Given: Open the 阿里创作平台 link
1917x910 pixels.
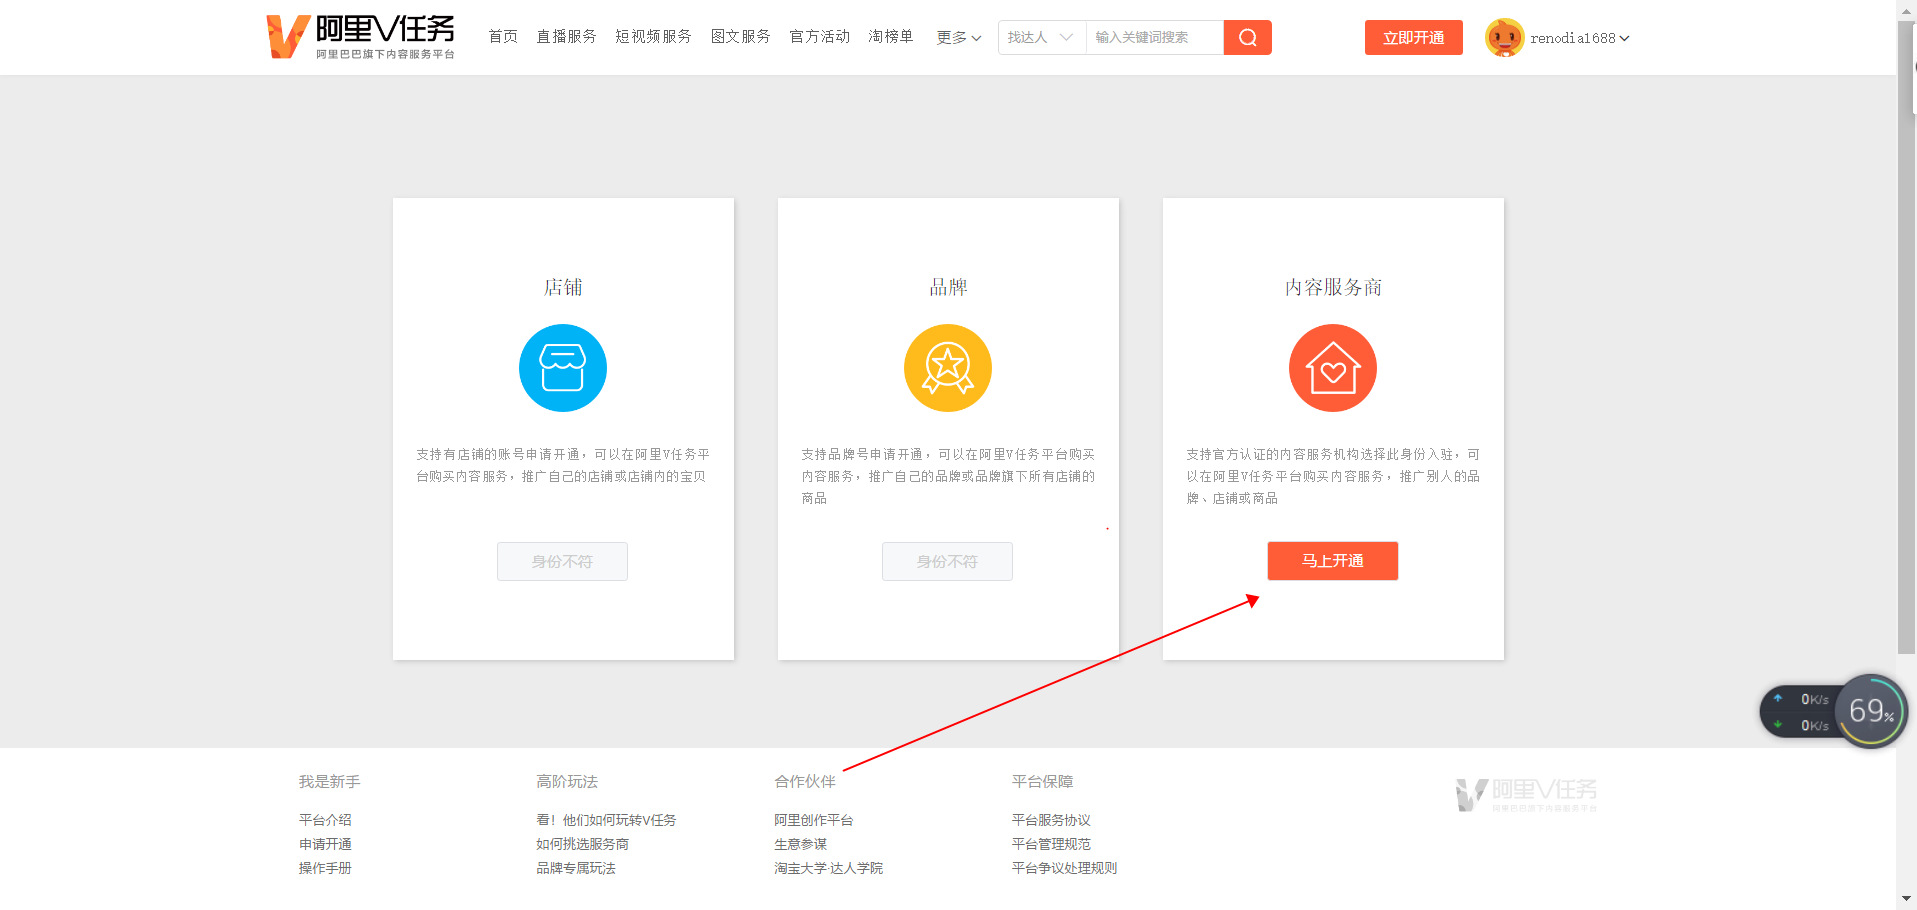Looking at the screenshot, I should coord(813,820).
